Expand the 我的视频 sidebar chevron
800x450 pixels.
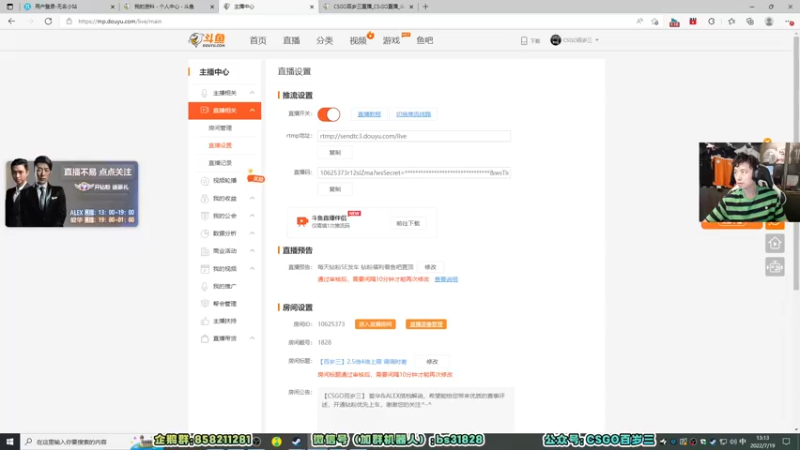[252, 268]
